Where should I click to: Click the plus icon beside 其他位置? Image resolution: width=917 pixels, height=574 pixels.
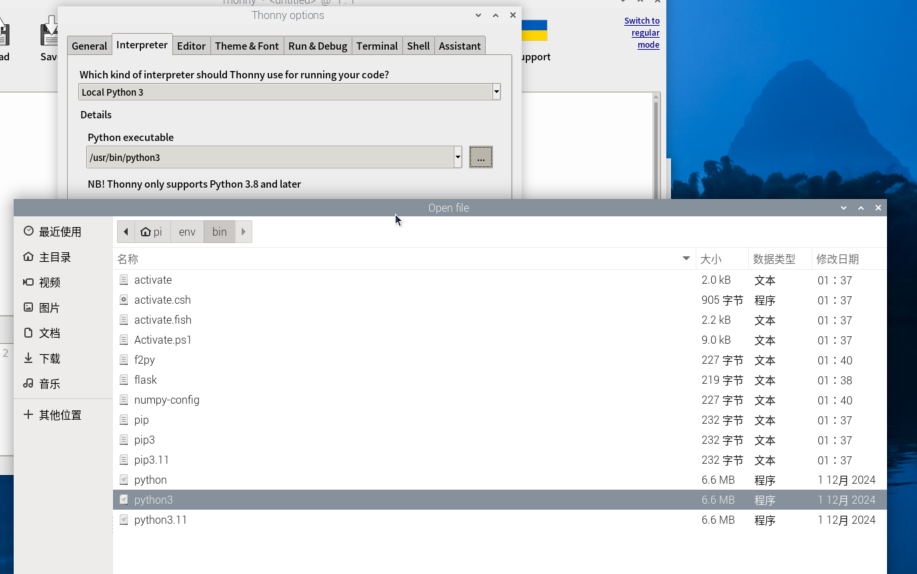coord(28,414)
